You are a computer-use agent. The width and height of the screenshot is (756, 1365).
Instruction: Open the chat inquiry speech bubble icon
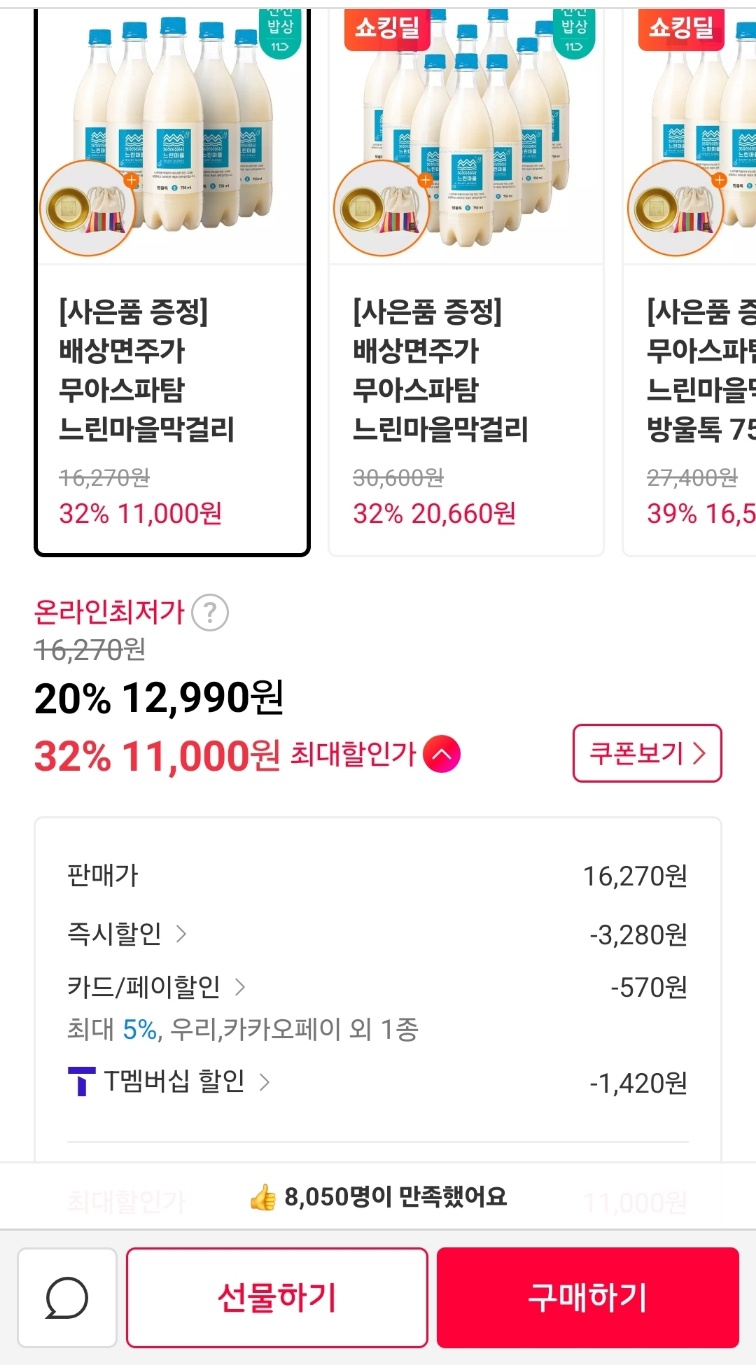click(67, 1298)
